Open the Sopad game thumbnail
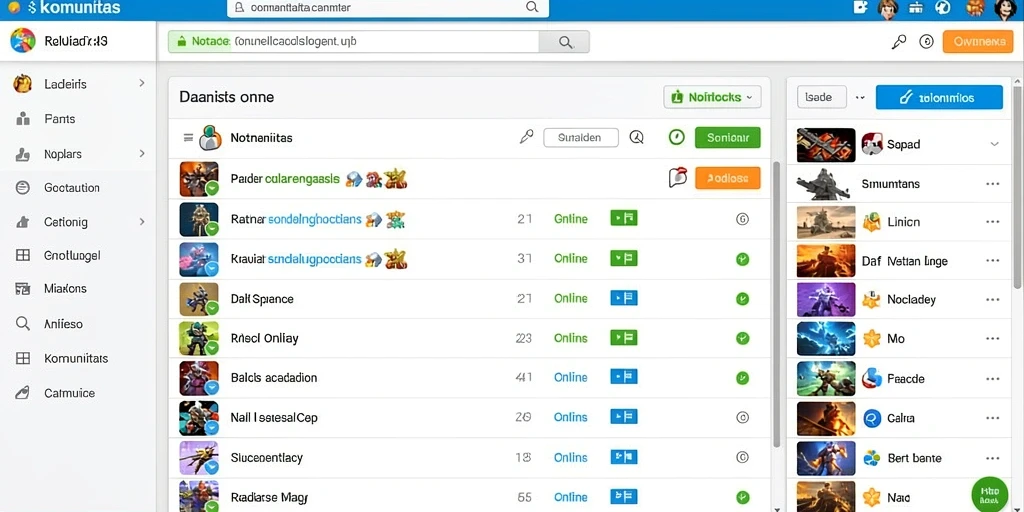 (x=826, y=145)
